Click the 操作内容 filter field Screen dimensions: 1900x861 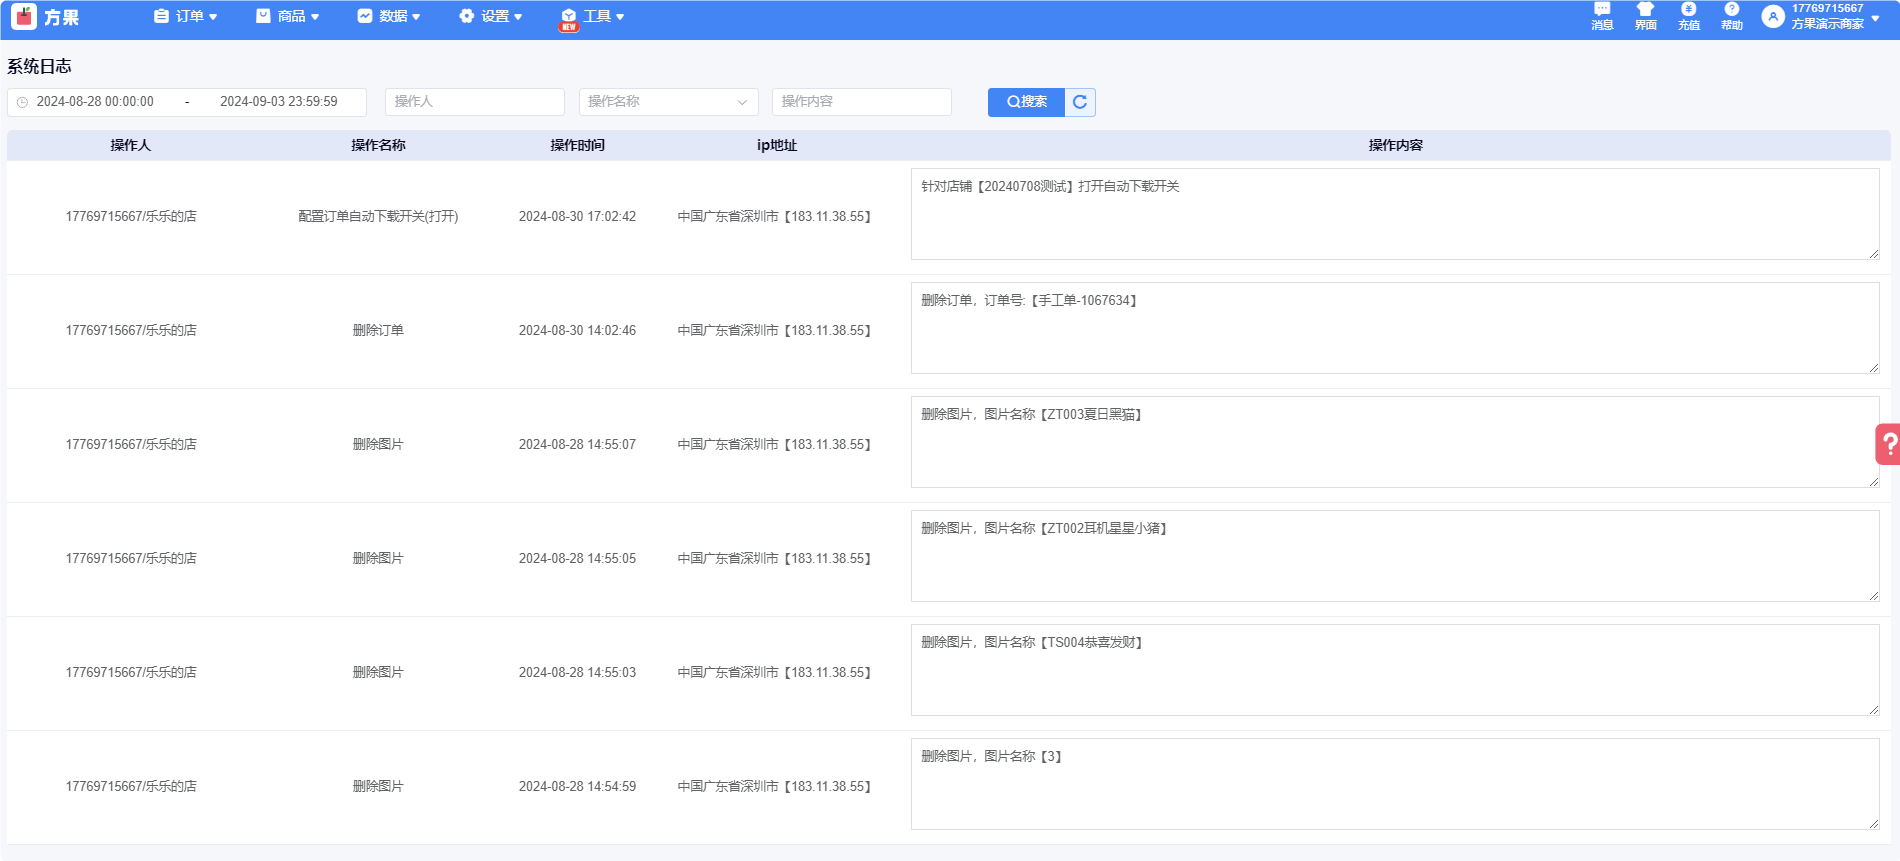point(861,102)
